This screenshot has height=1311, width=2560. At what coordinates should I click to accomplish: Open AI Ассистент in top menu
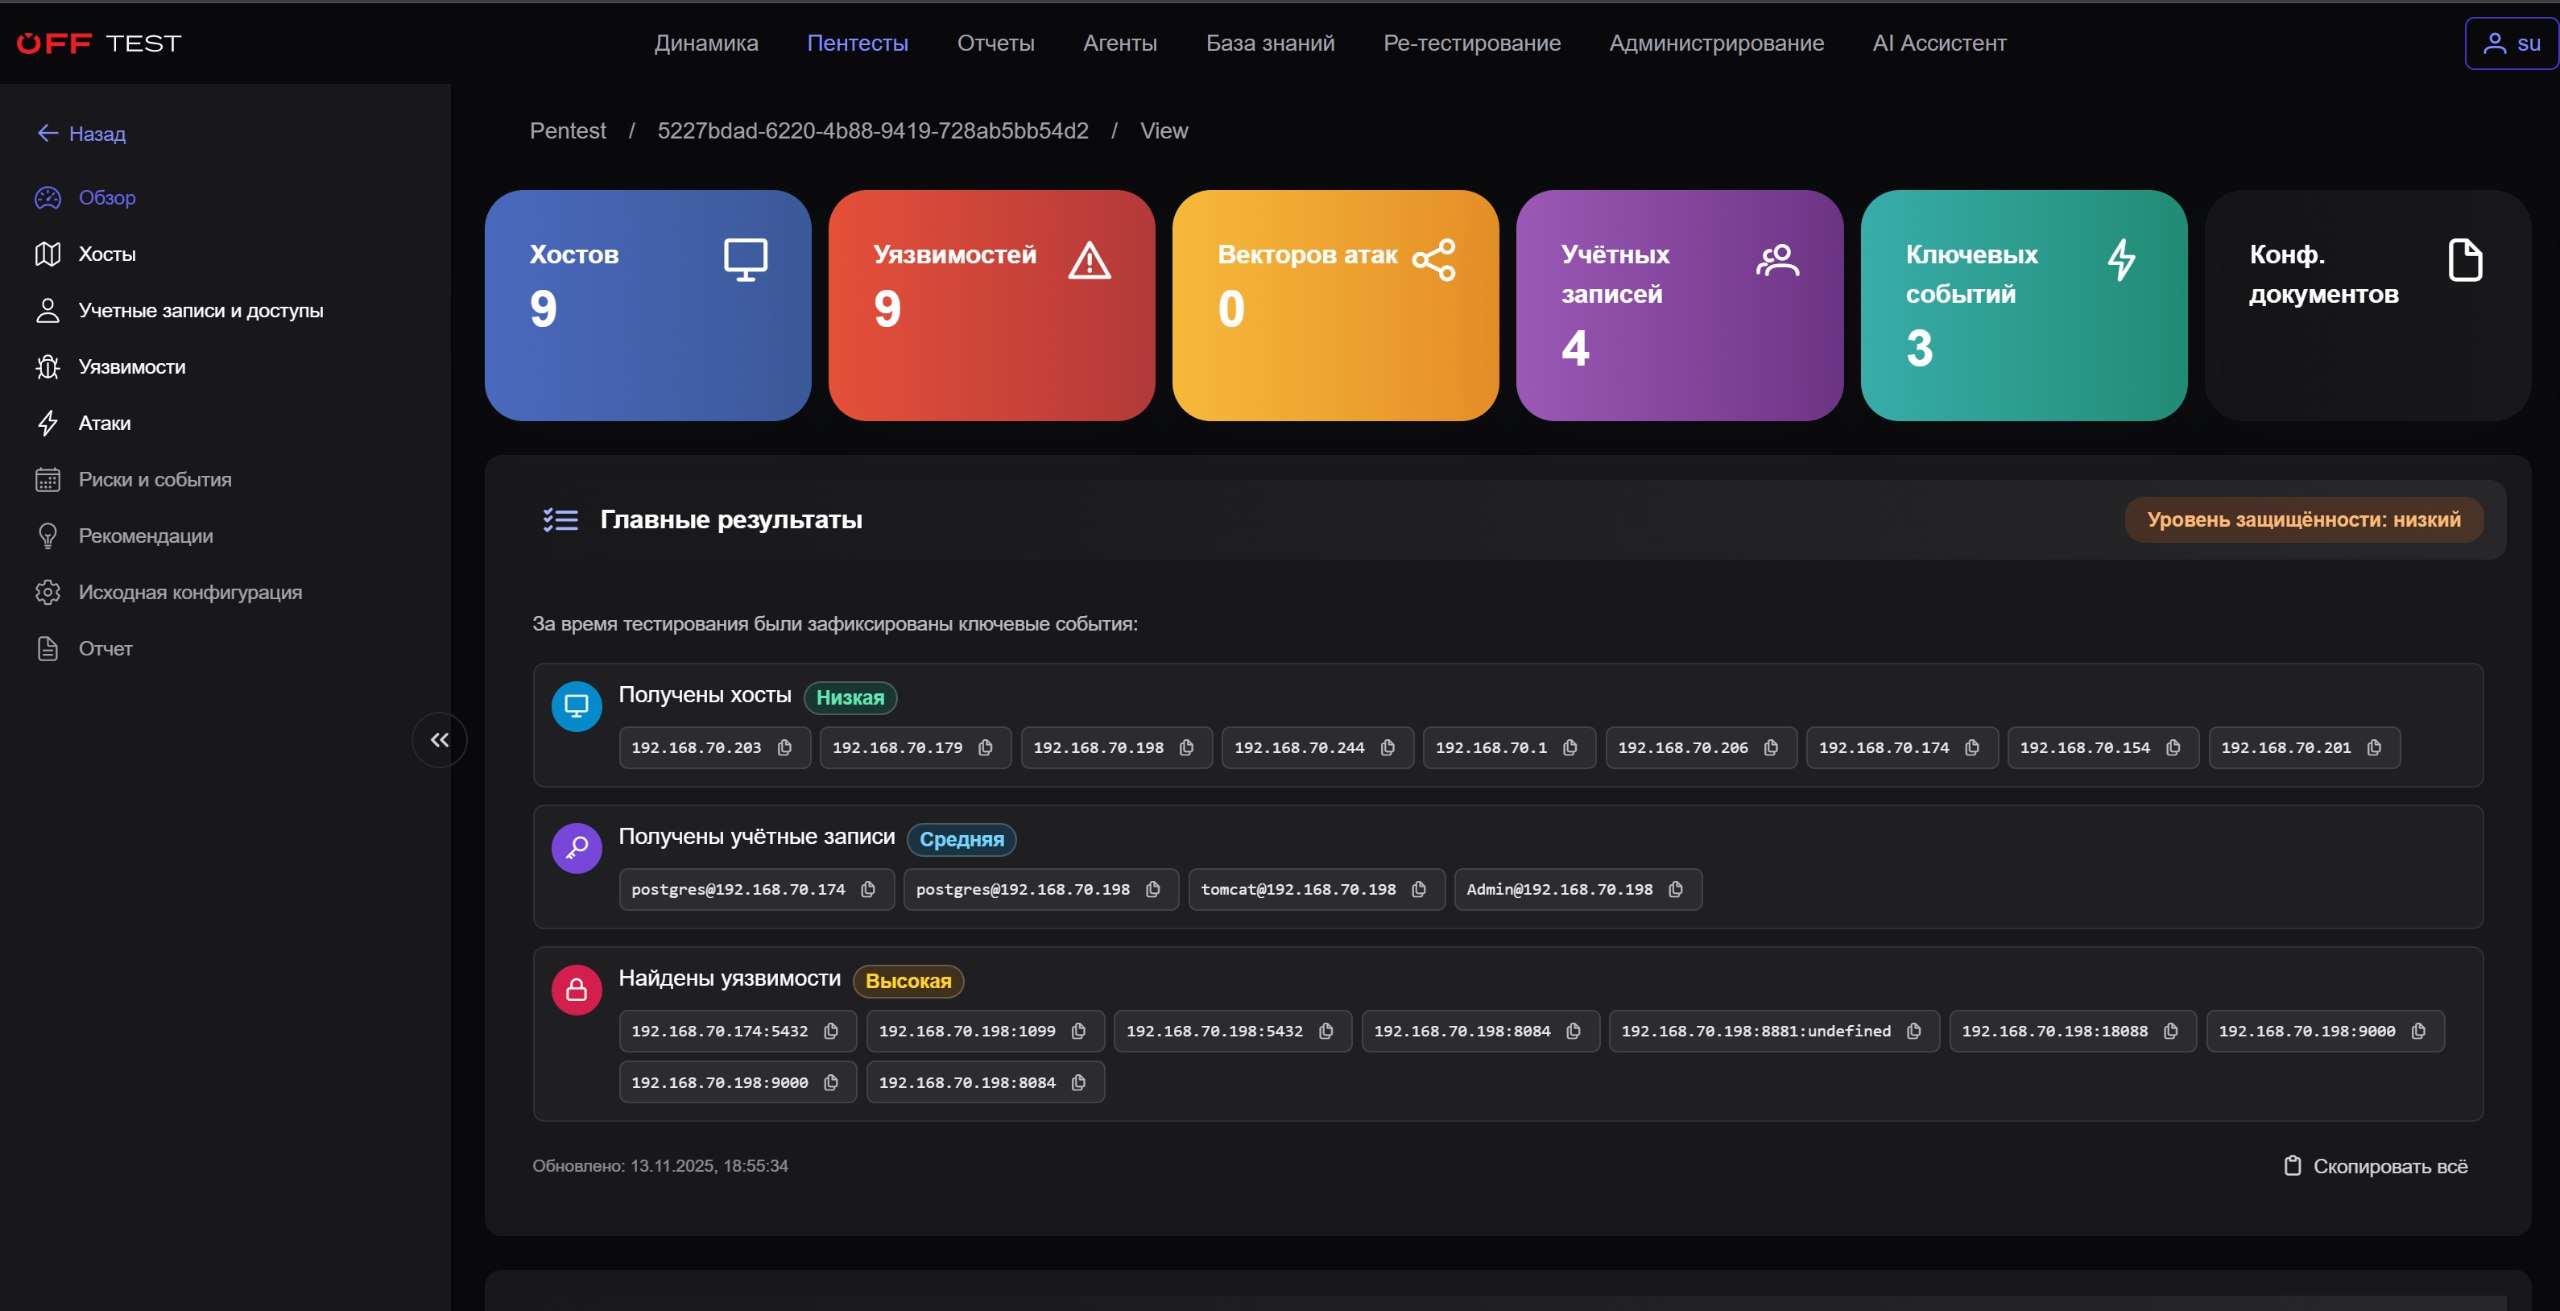coord(1940,43)
